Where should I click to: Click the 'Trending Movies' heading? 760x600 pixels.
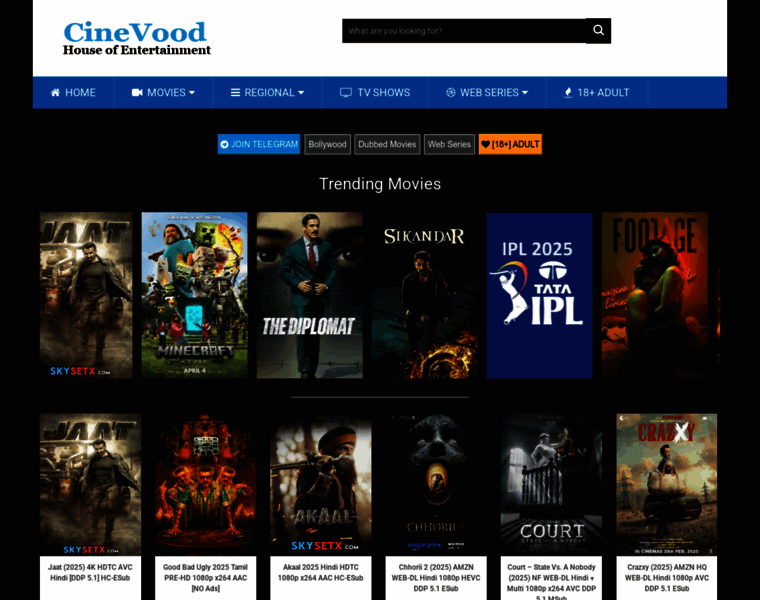(x=380, y=184)
